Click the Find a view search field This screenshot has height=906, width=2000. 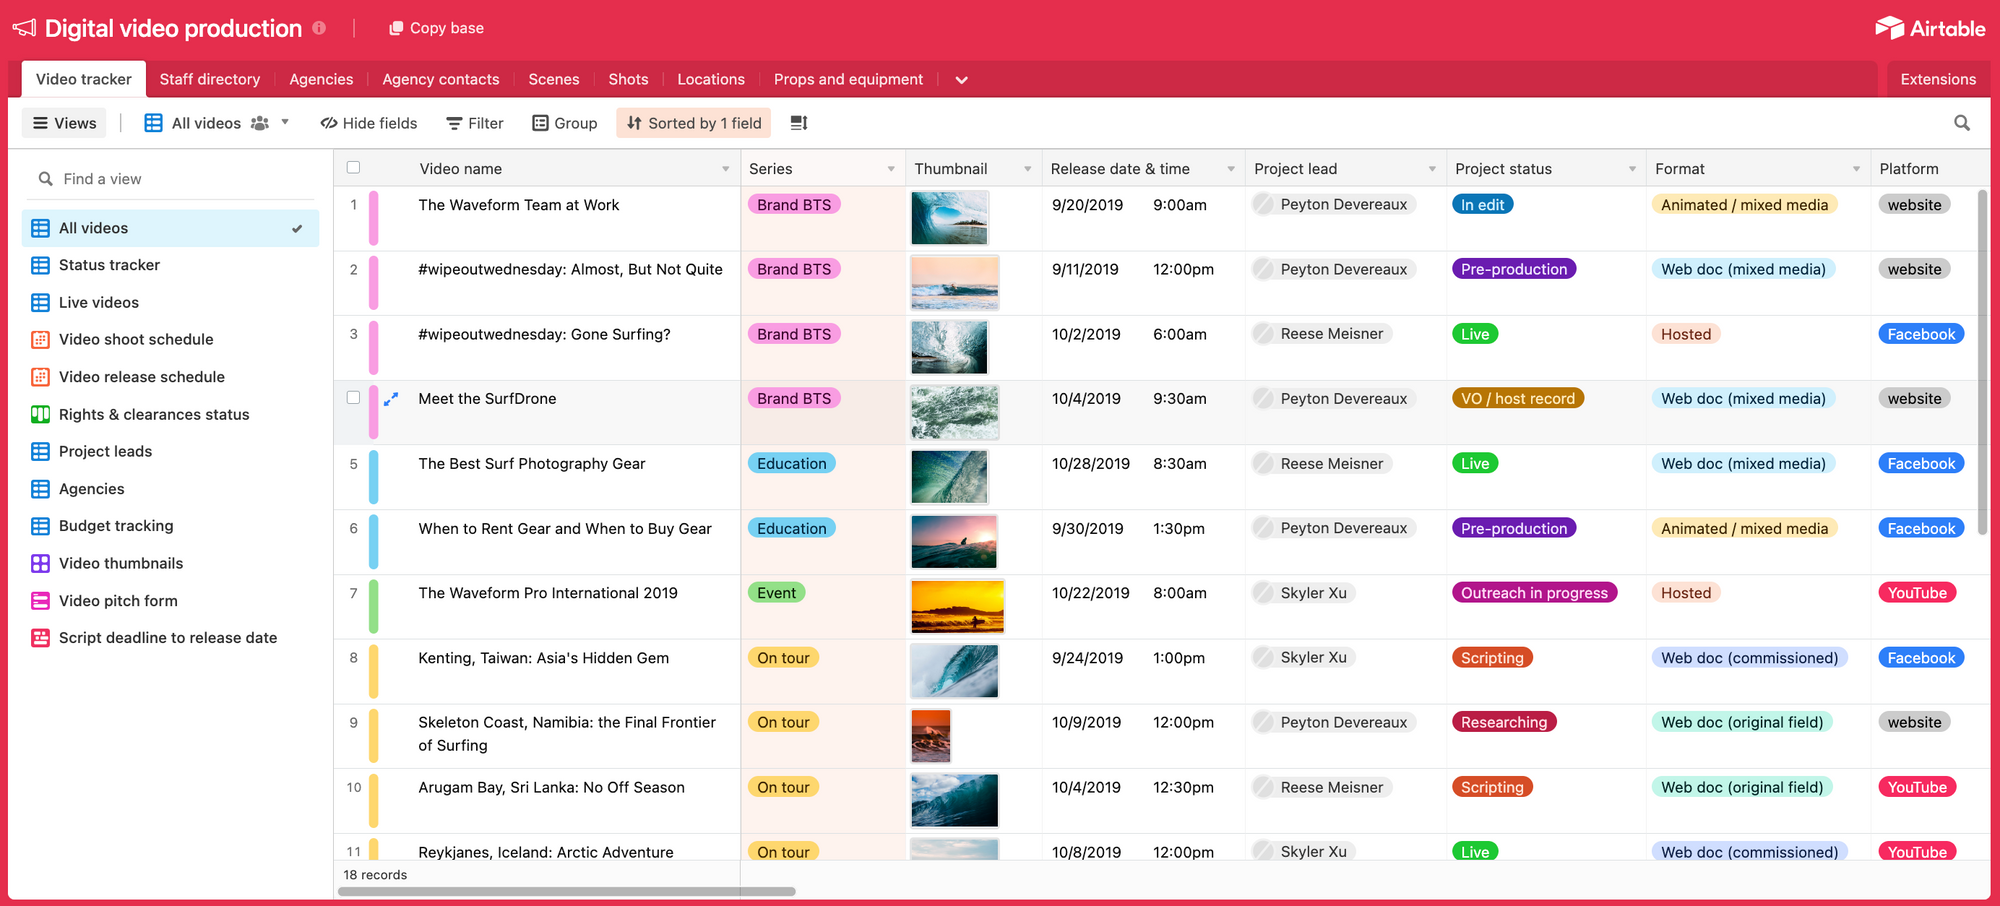(170, 179)
